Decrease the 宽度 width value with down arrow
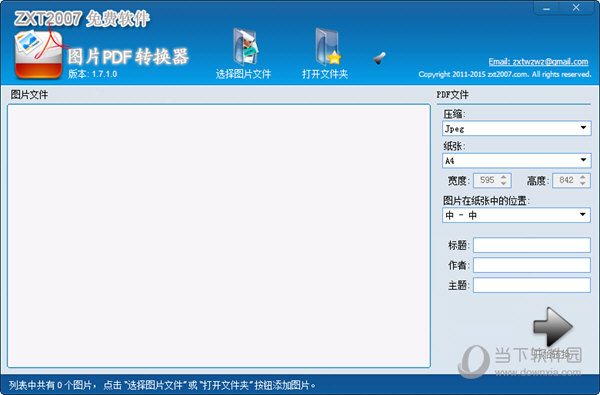 point(504,183)
